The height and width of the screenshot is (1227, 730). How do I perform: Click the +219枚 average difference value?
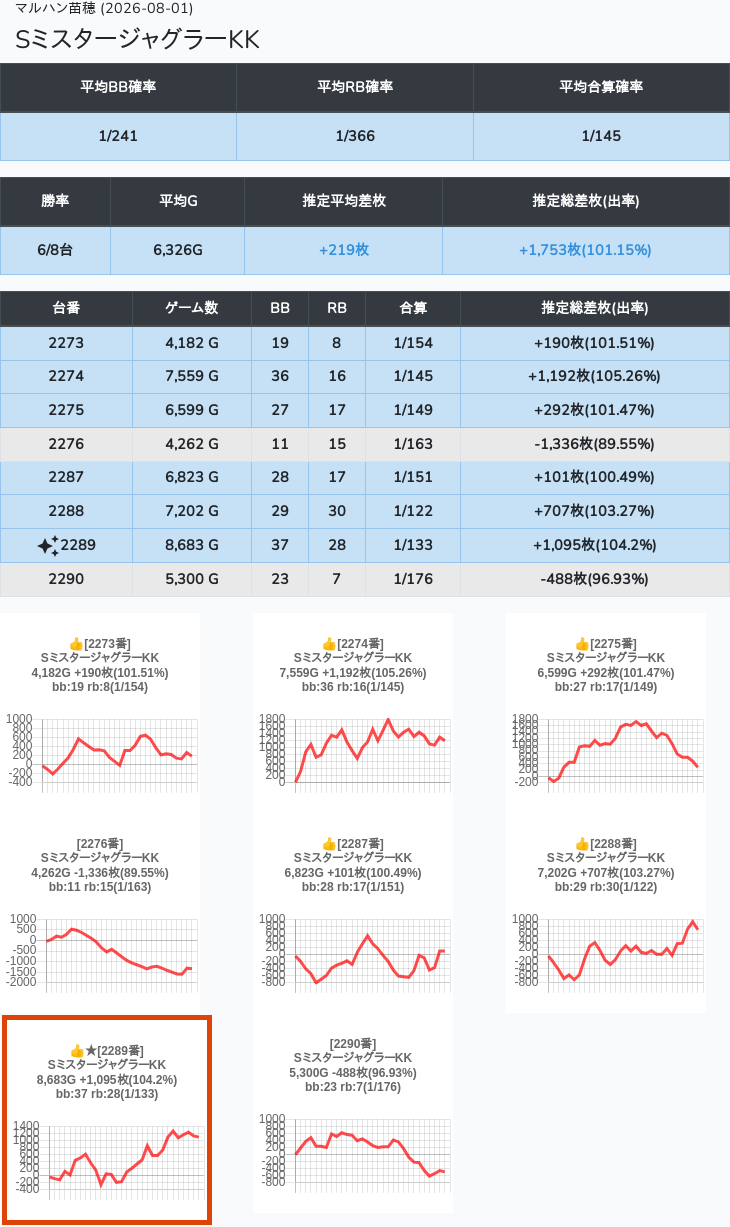(344, 250)
